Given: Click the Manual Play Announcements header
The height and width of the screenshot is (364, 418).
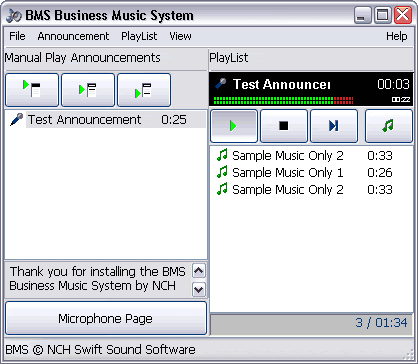Looking at the screenshot, I should [83, 58].
